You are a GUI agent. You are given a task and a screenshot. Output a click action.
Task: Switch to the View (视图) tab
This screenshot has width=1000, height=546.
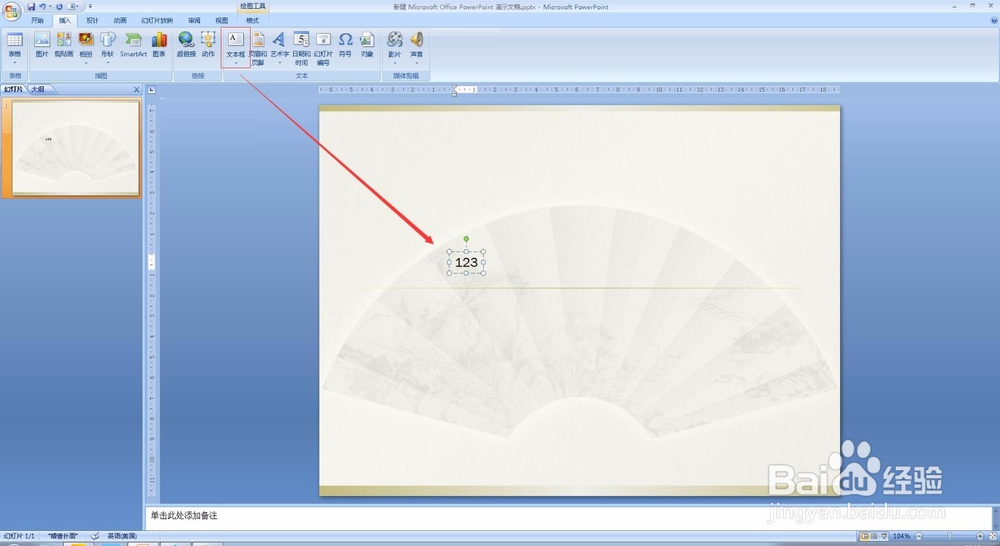221,20
